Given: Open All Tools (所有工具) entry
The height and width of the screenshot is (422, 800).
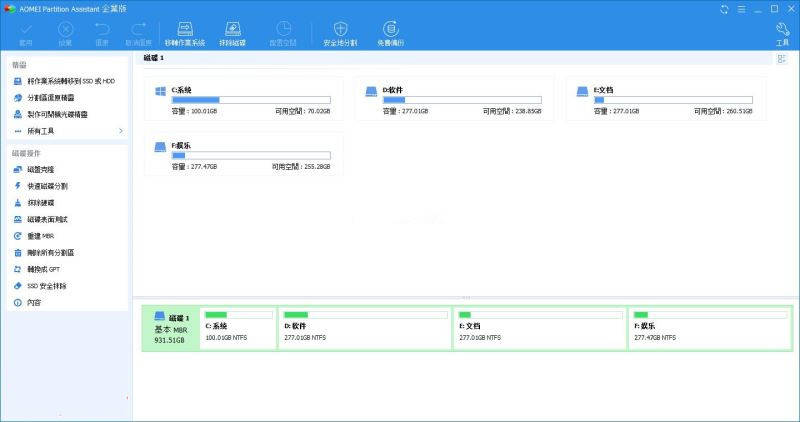Looking at the screenshot, I should 35,131.
